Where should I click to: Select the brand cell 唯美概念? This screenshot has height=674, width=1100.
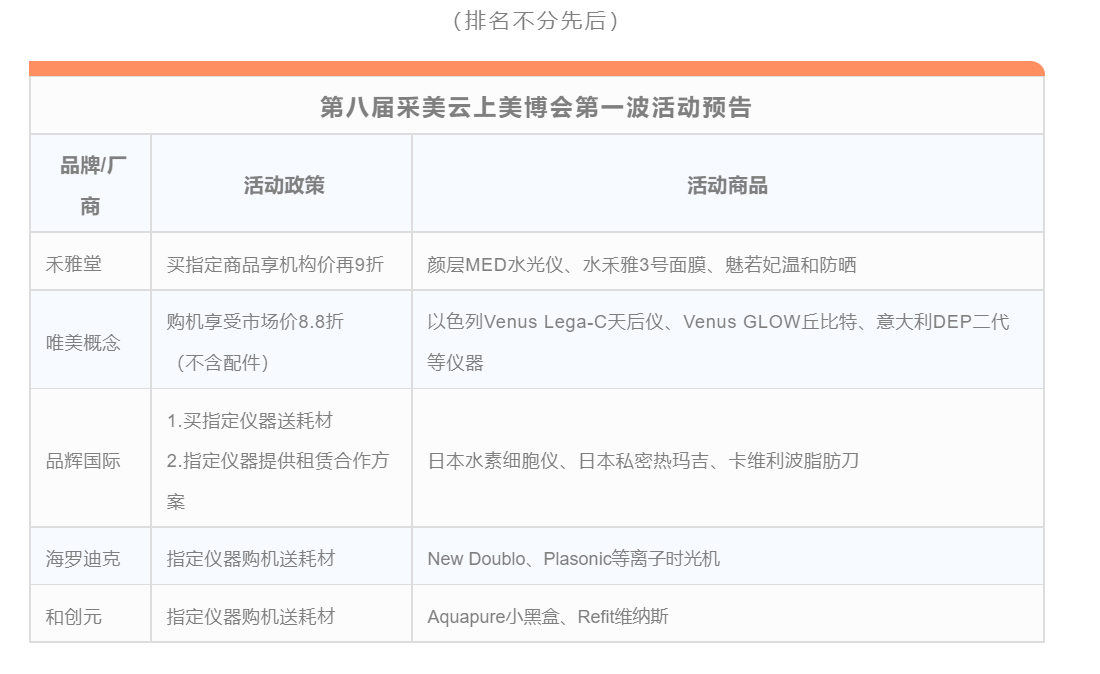click(83, 342)
